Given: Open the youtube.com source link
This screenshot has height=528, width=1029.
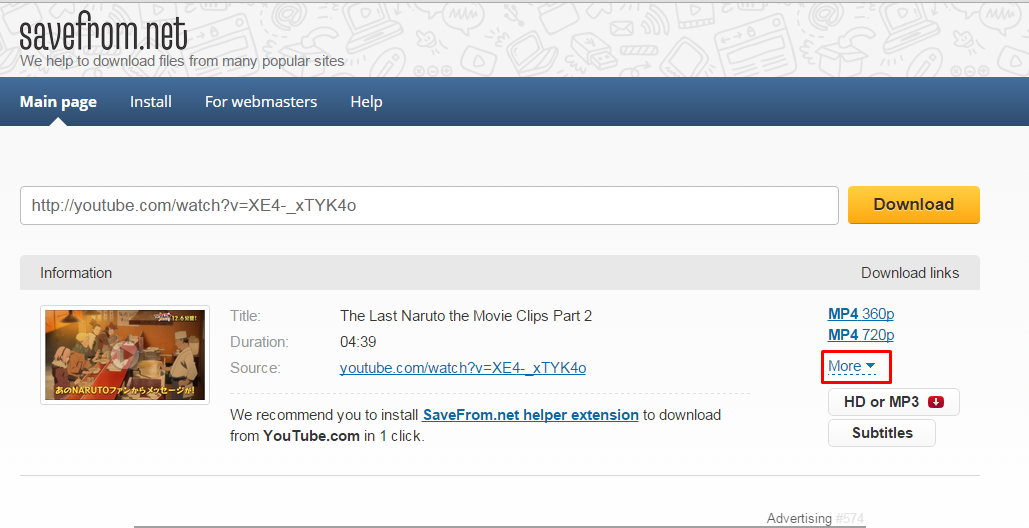Looking at the screenshot, I should tap(463, 368).
